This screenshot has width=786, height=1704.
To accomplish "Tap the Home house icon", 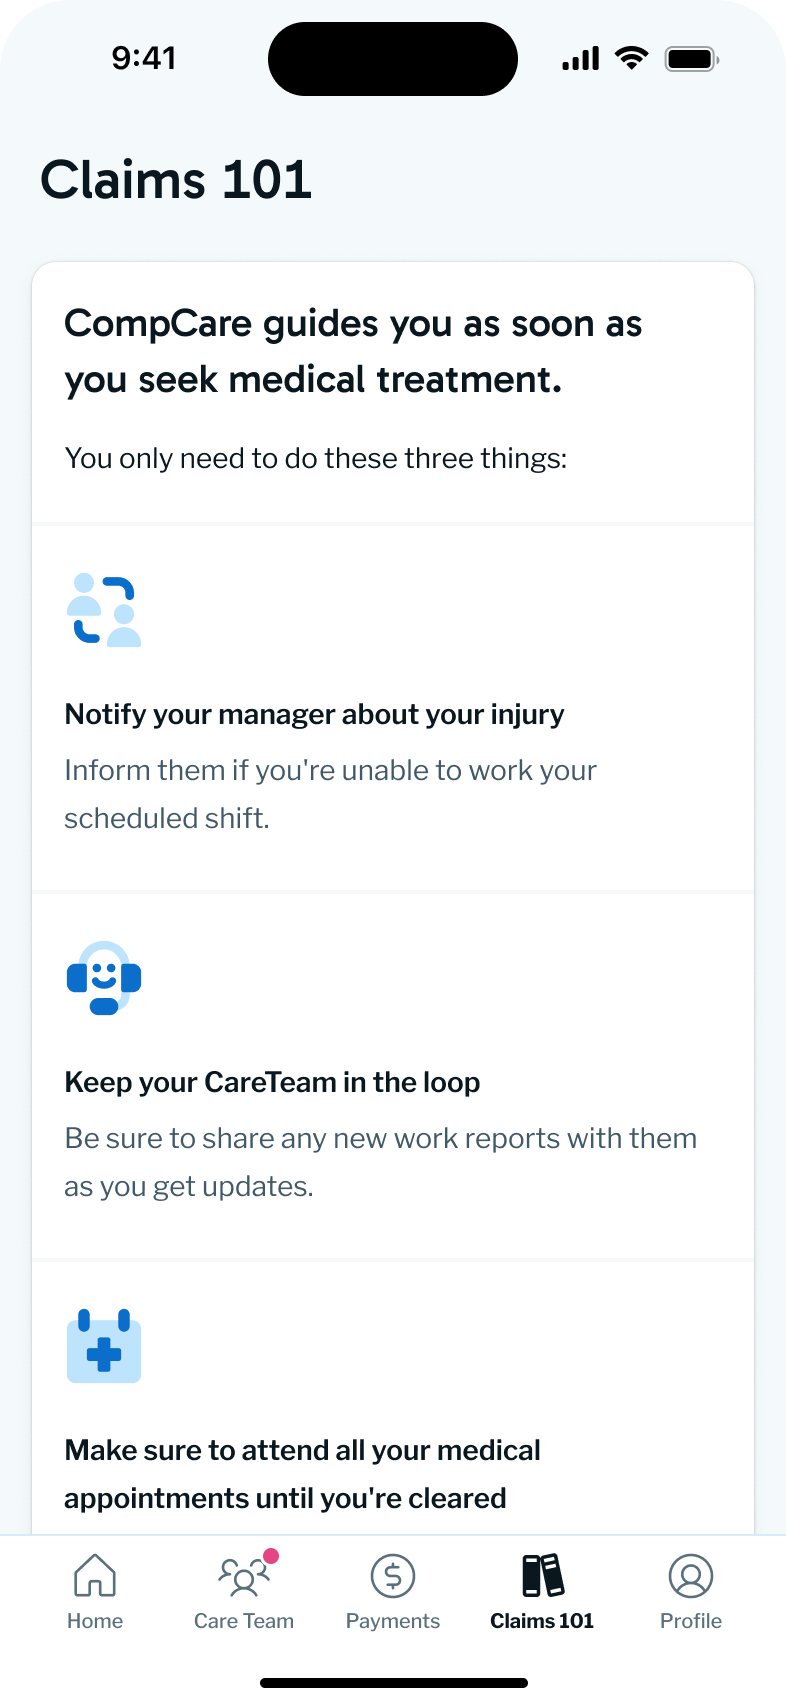I will [95, 1575].
